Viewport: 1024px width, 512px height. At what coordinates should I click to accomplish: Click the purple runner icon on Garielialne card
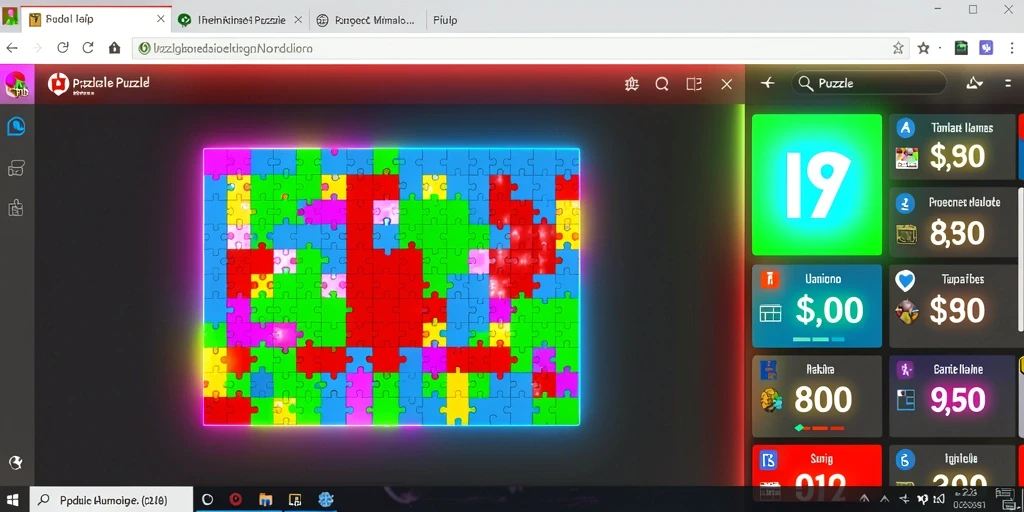[906, 370]
